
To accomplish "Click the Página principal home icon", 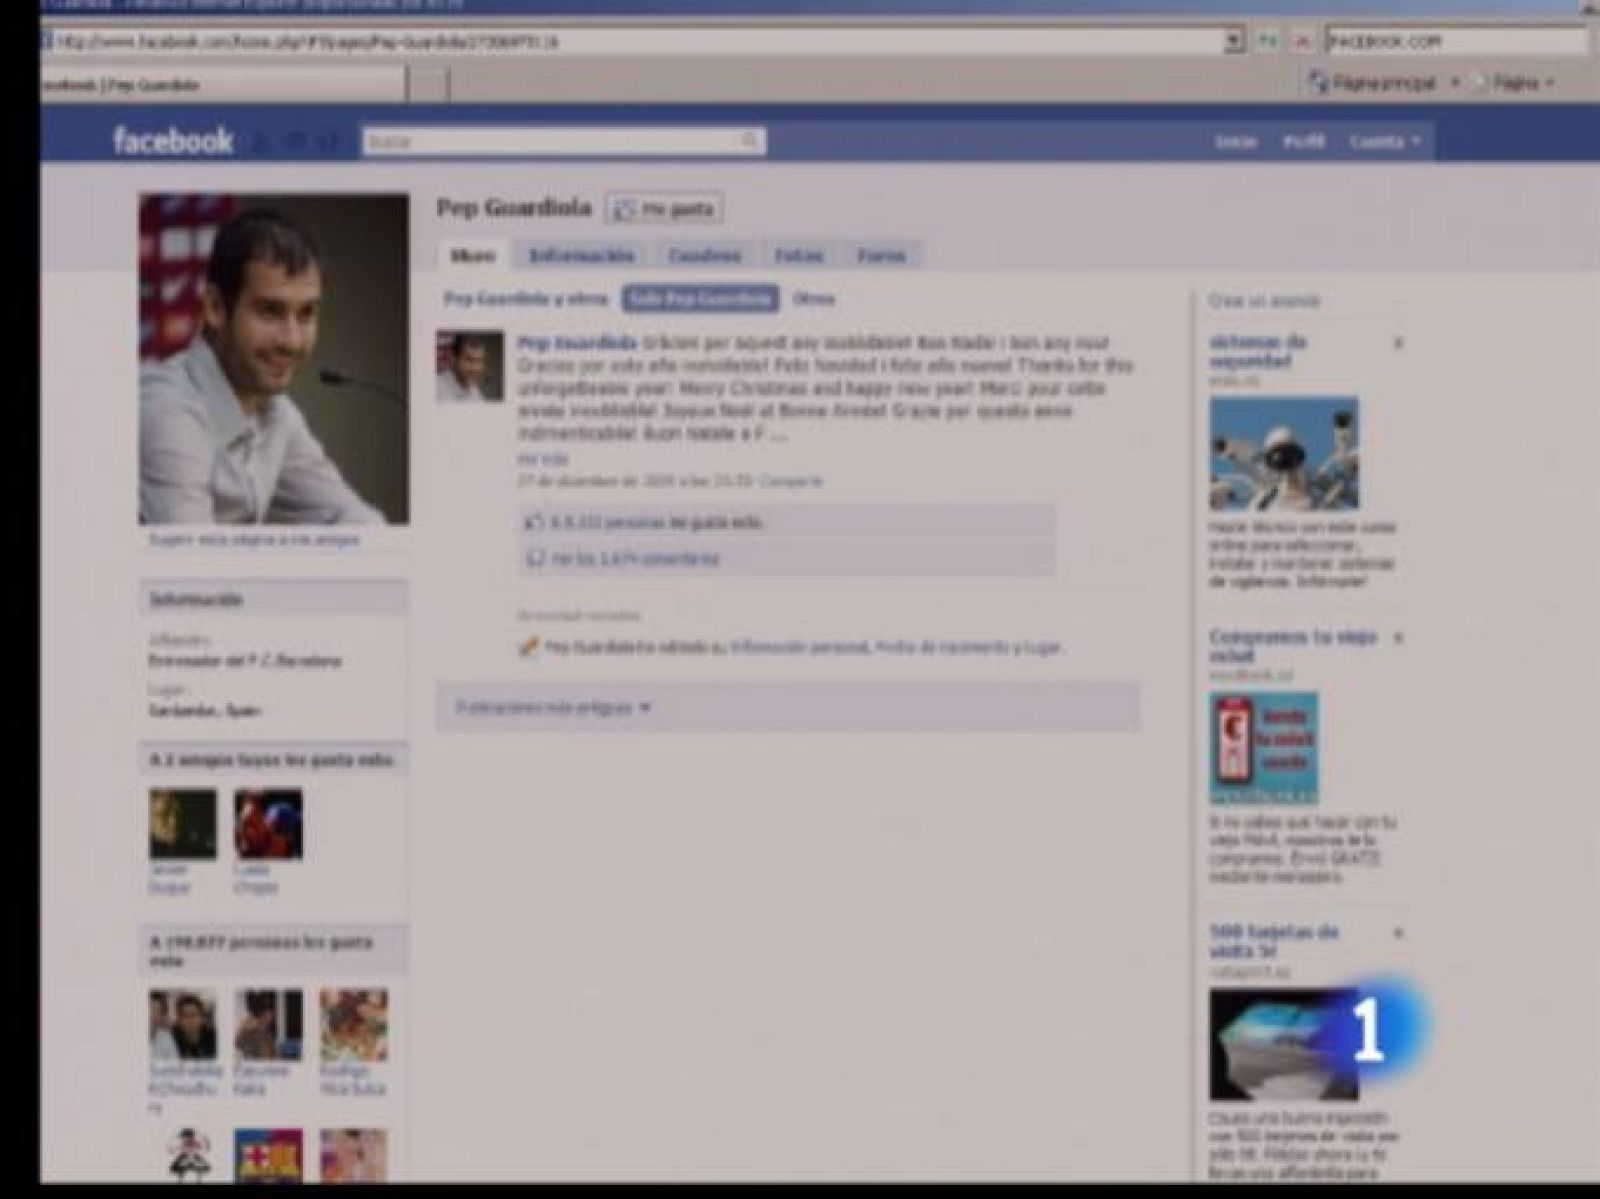I will (1319, 84).
